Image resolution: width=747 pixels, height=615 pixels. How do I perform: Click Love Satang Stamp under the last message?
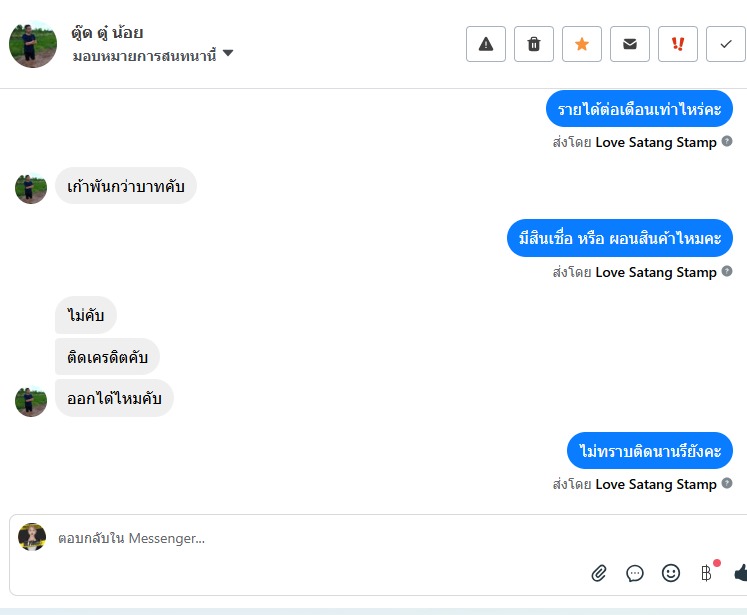pyautogui.click(x=656, y=484)
